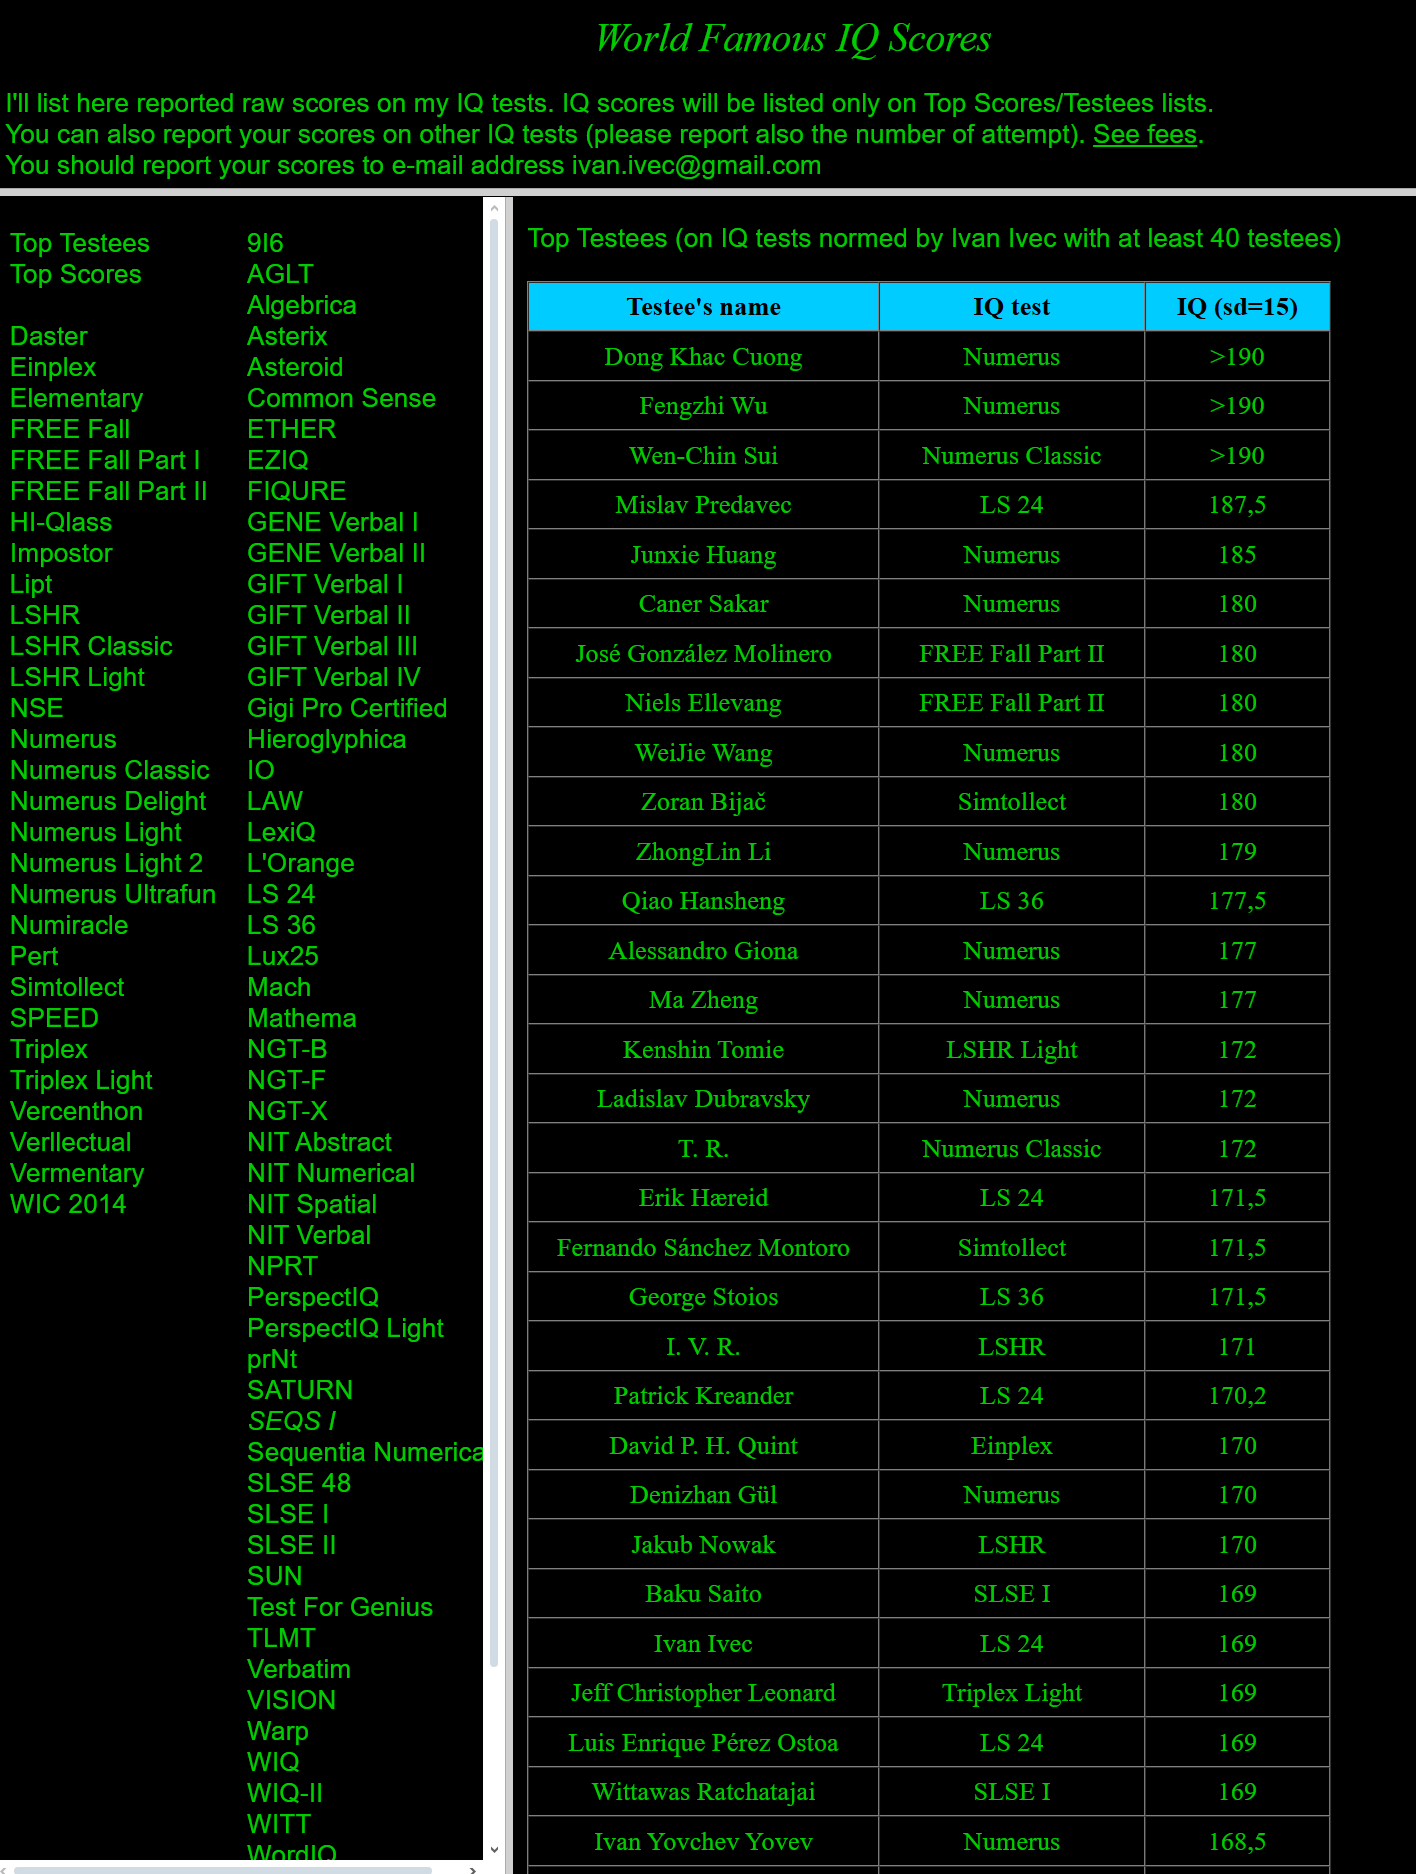
Task: Open the Top Scores list
Action: click(76, 274)
